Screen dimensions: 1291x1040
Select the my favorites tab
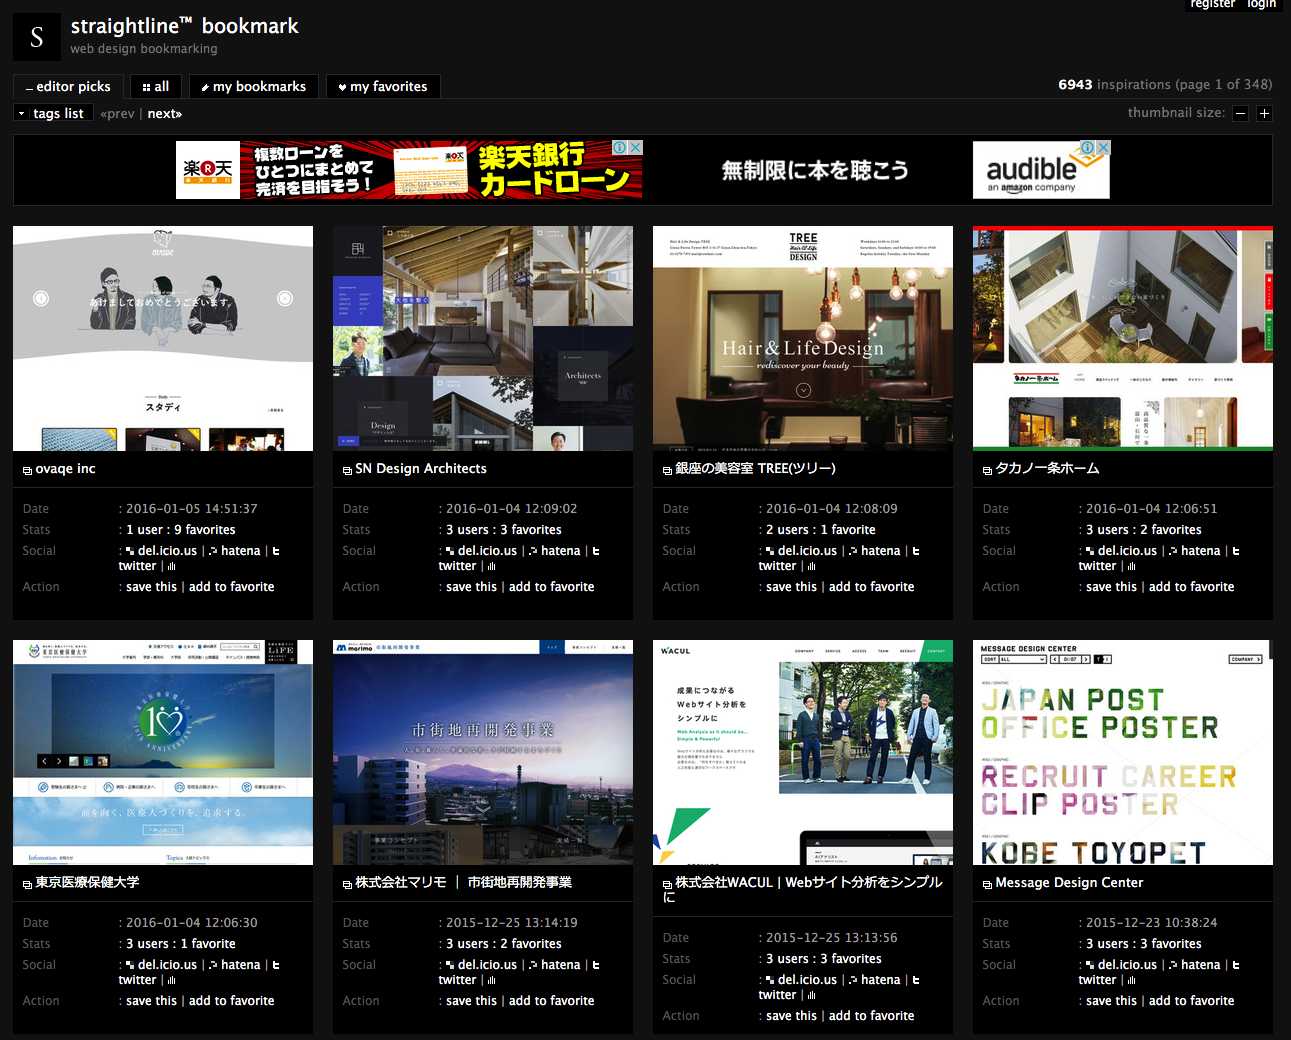click(x=383, y=87)
